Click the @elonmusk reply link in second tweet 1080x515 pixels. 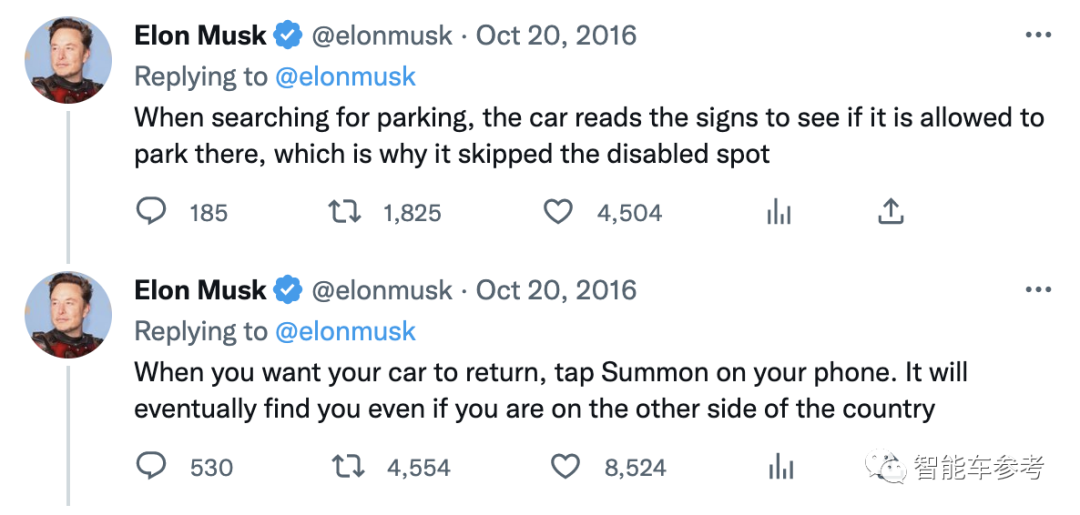(345, 332)
